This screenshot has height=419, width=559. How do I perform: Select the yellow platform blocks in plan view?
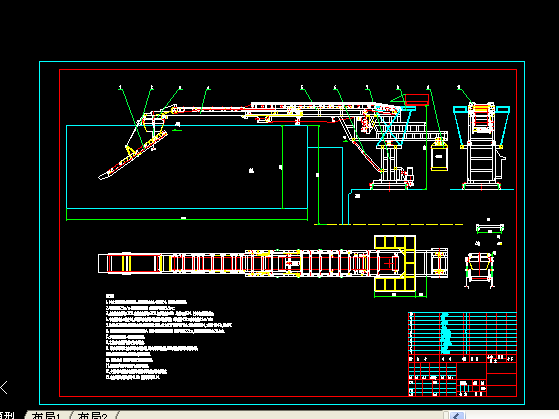395,264
